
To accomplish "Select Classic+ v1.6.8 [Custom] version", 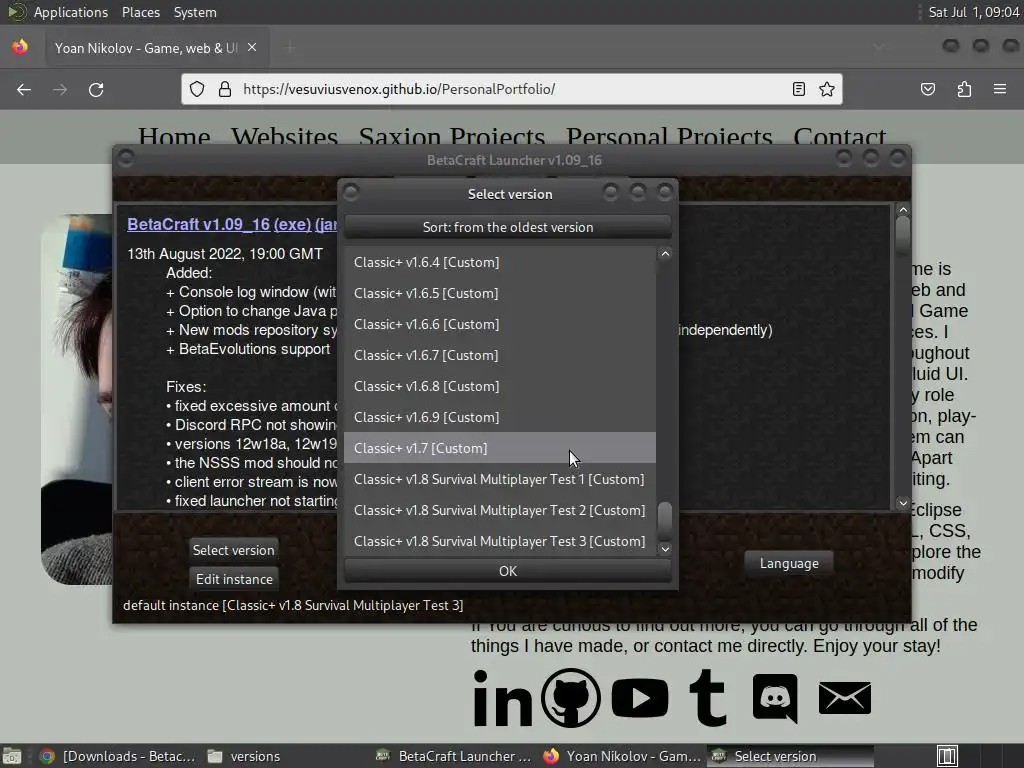I will [500, 386].
